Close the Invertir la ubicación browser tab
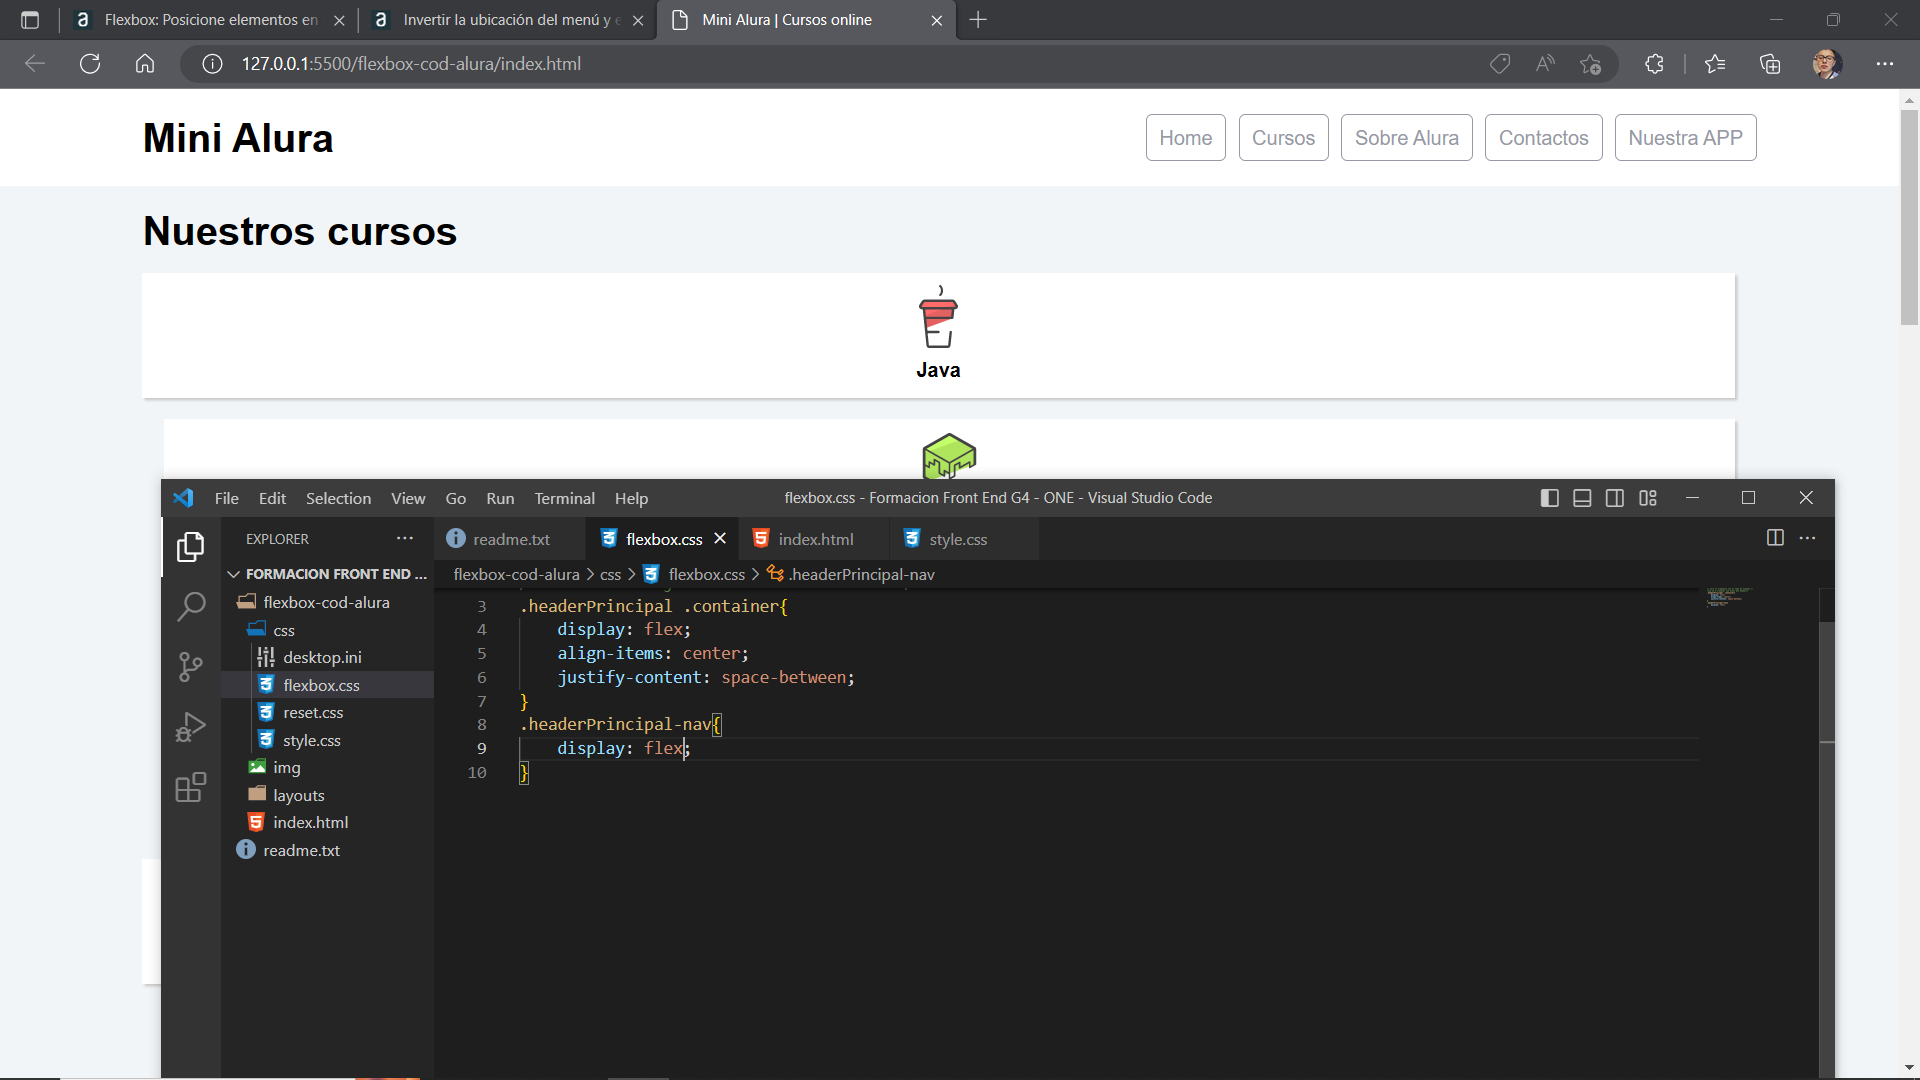The image size is (1920, 1080). coord(638,20)
